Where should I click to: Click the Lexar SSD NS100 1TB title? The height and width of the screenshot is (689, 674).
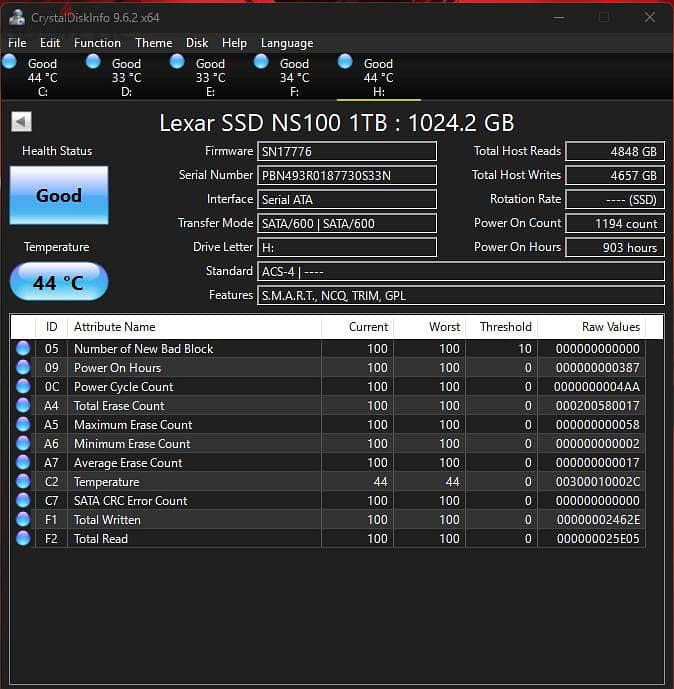click(337, 123)
